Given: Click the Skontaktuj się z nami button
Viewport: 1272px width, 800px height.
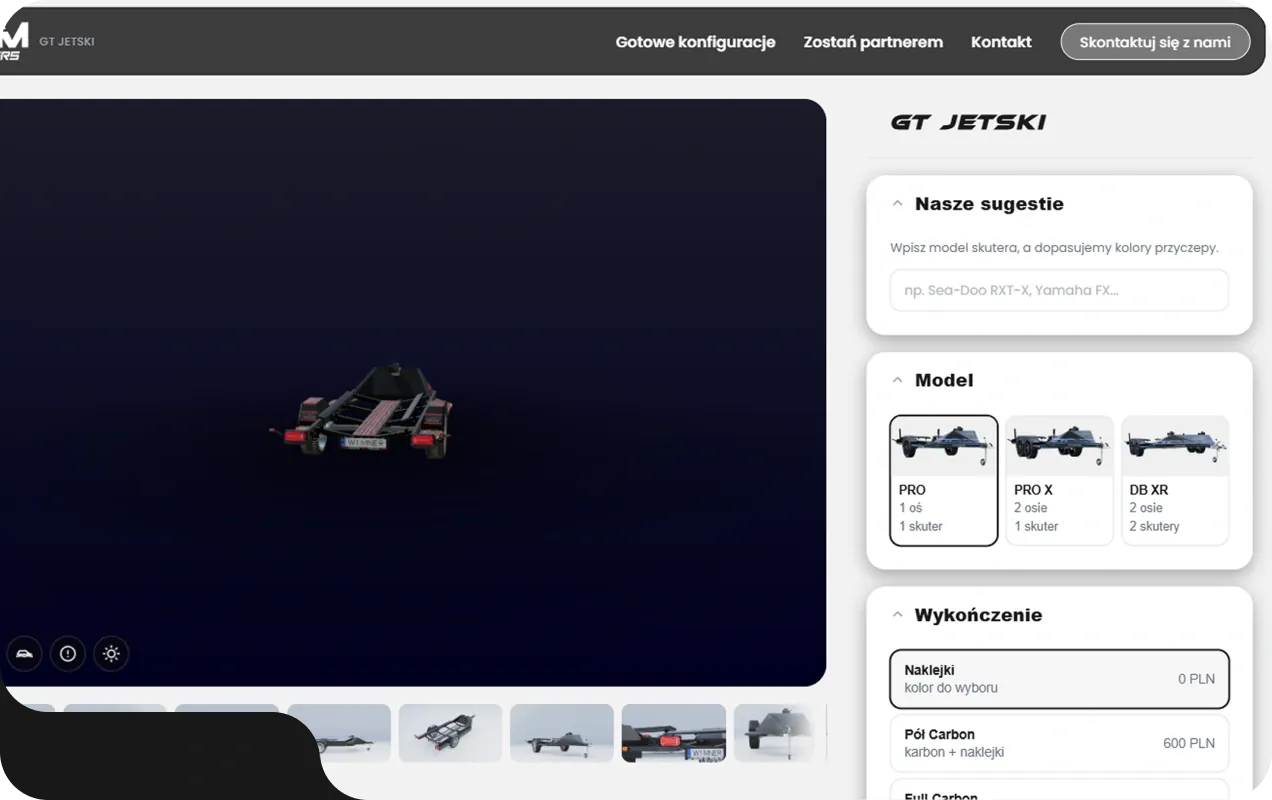Looking at the screenshot, I should (x=1155, y=42).
